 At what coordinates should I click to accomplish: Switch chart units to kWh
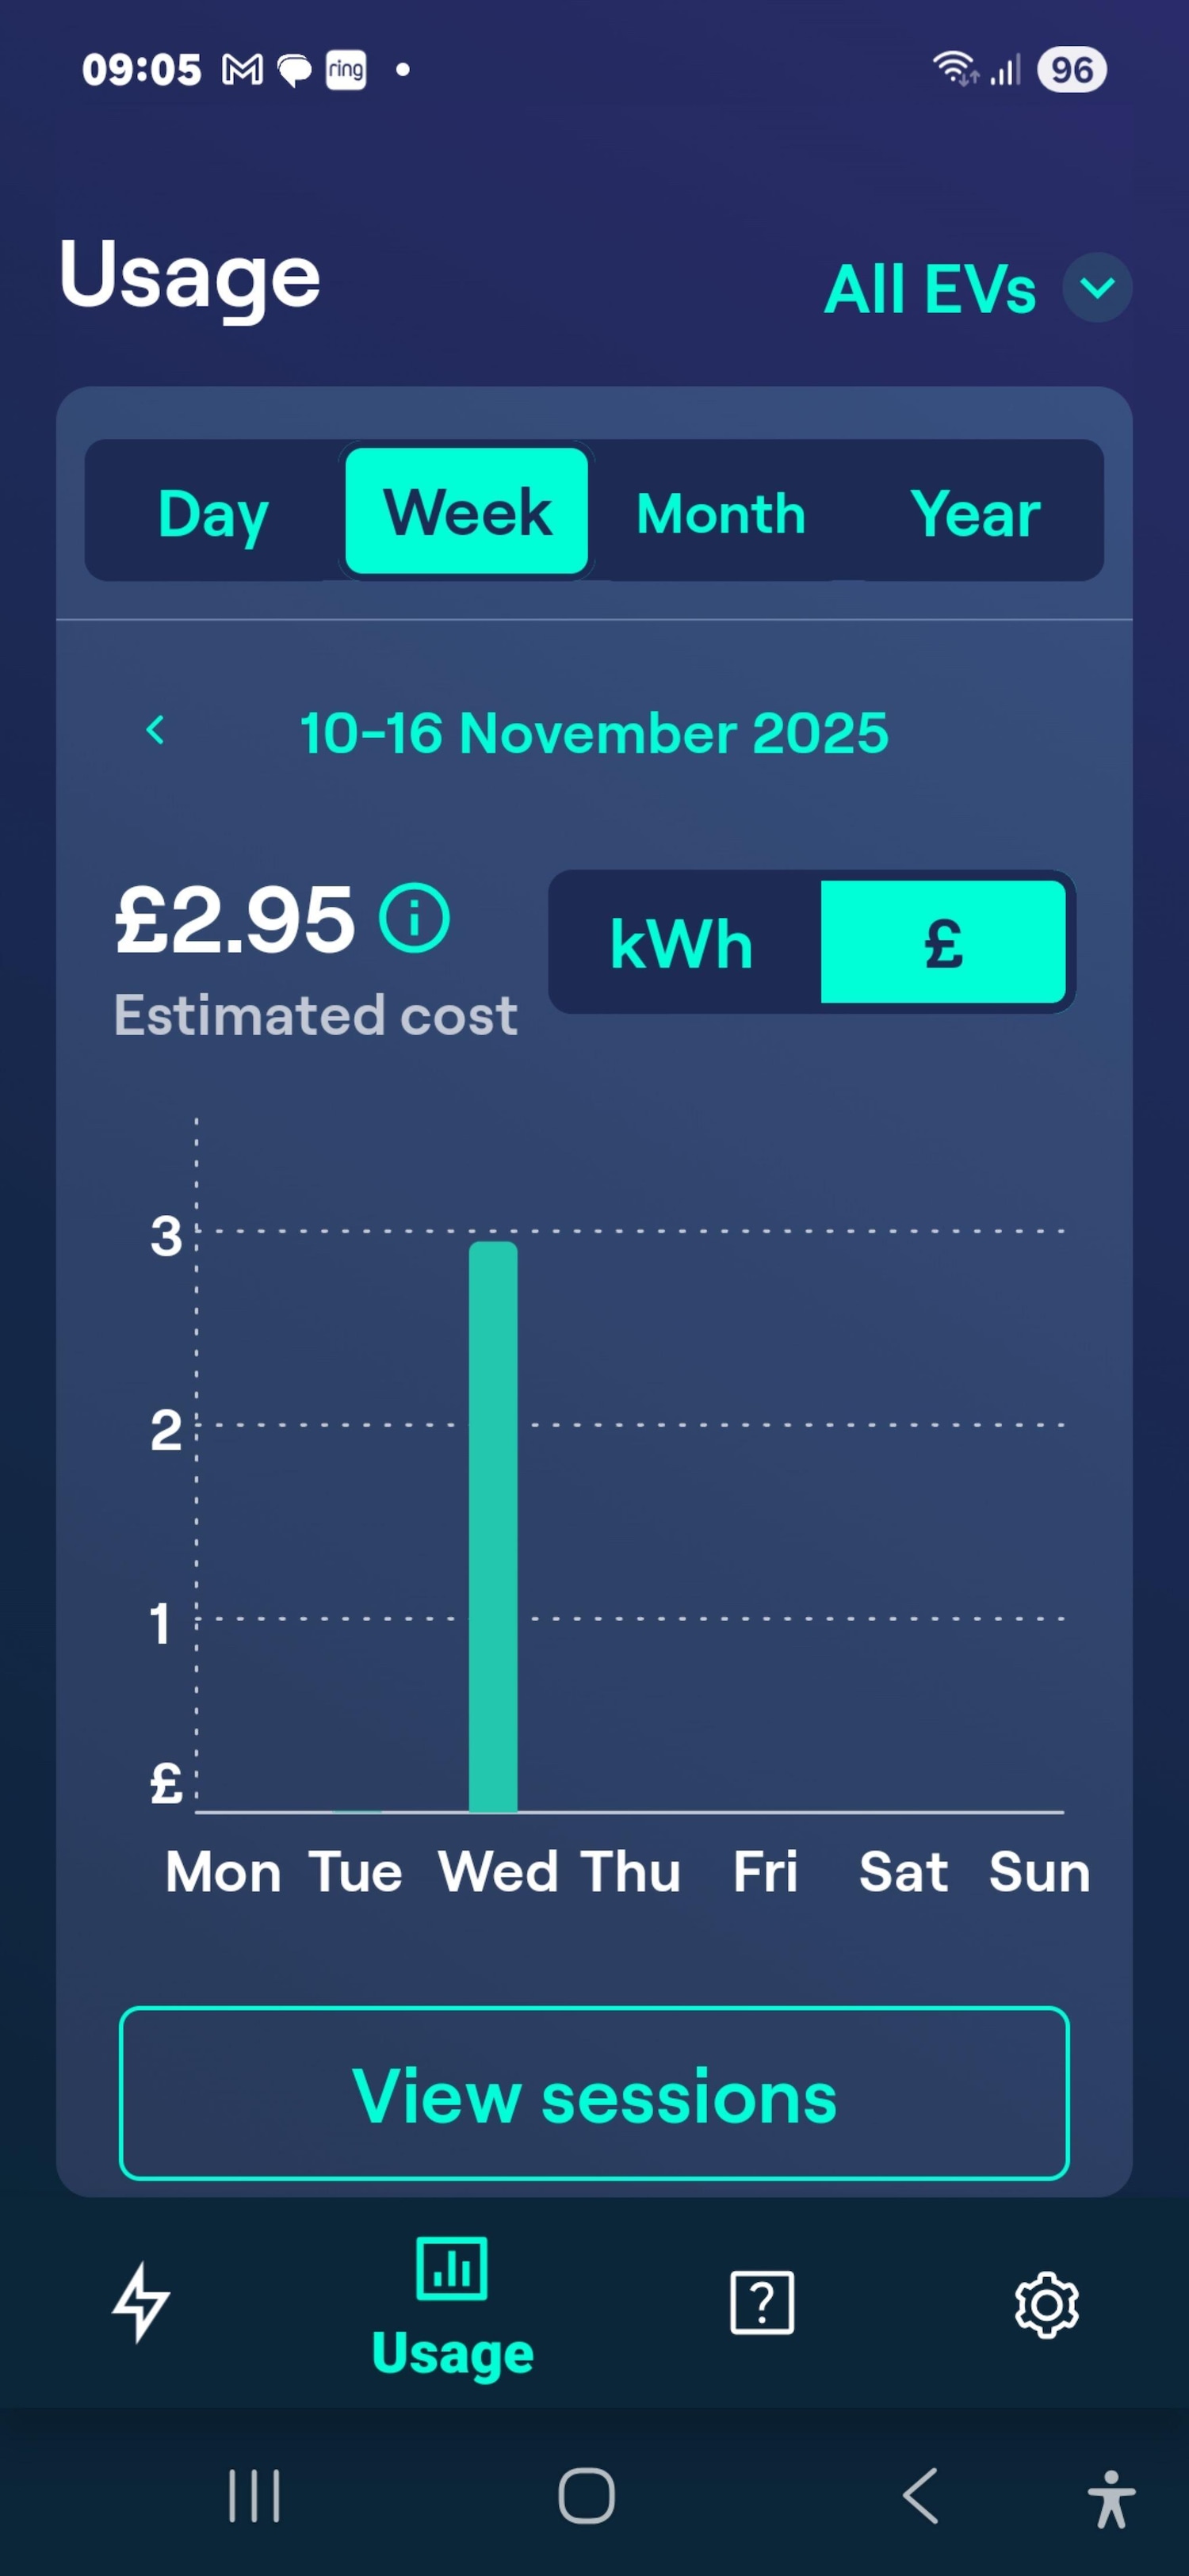(x=682, y=943)
